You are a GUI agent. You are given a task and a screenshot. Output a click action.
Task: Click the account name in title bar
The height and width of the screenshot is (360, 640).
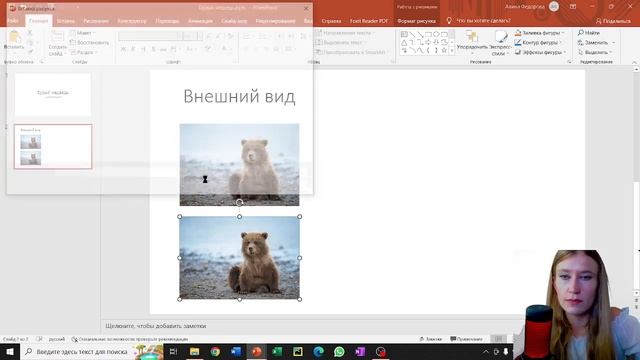(524, 7)
